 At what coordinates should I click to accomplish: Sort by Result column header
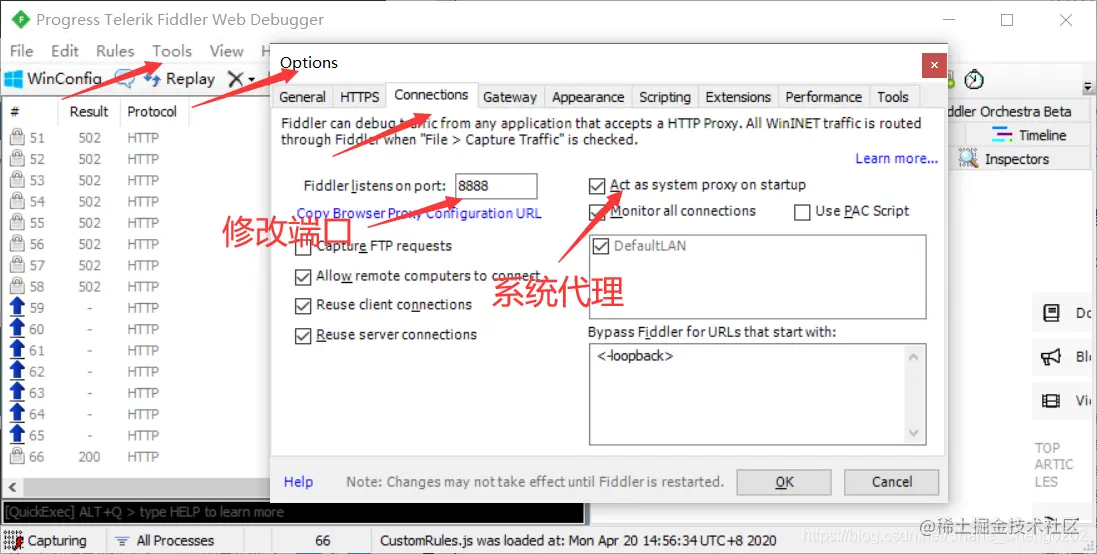(x=89, y=111)
